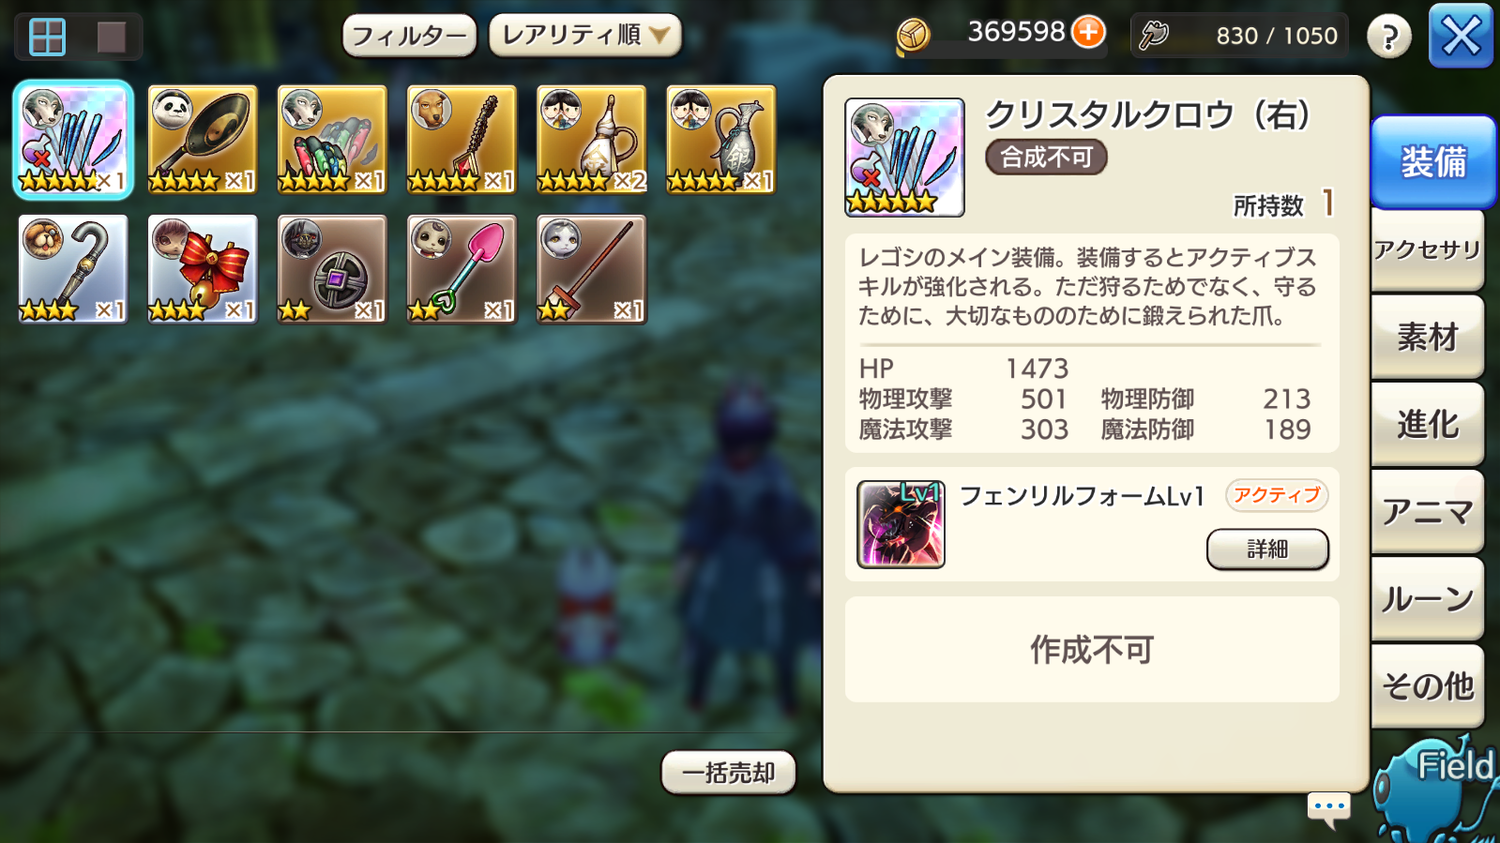Click the 一括売却 bulk sell button
Screen dimensions: 1500x843
pyautogui.click(x=728, y=773)
